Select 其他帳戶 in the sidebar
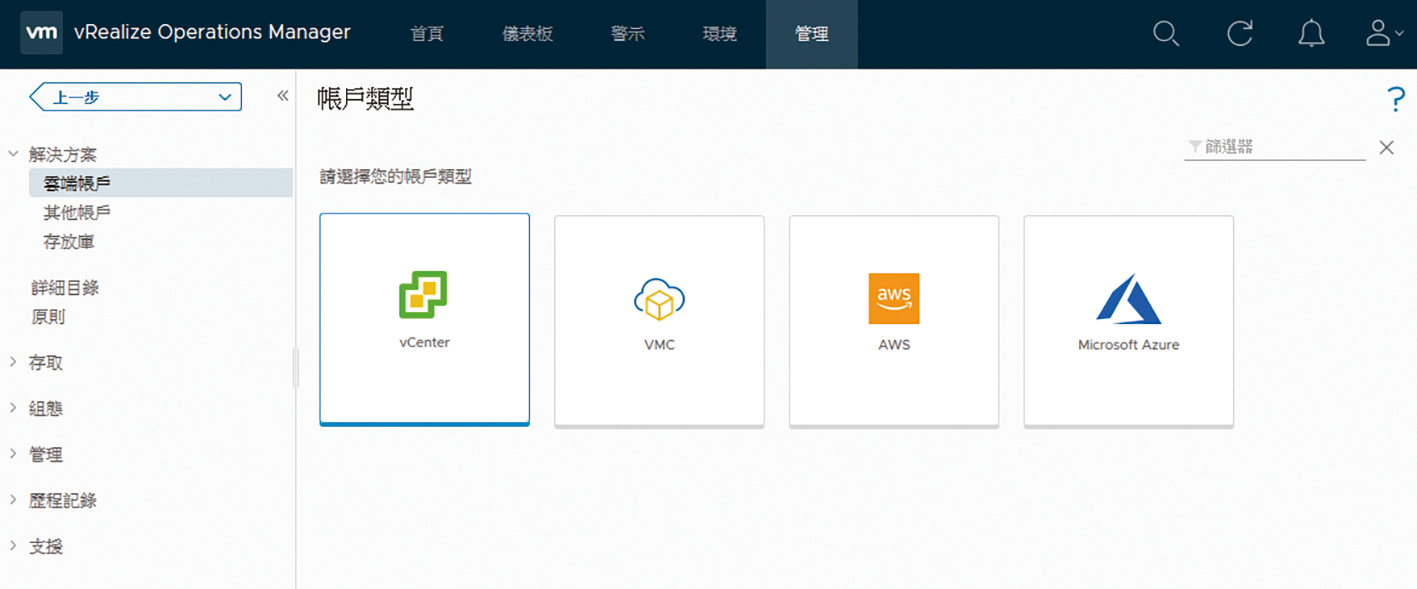1417x589 pixels. 77,212
